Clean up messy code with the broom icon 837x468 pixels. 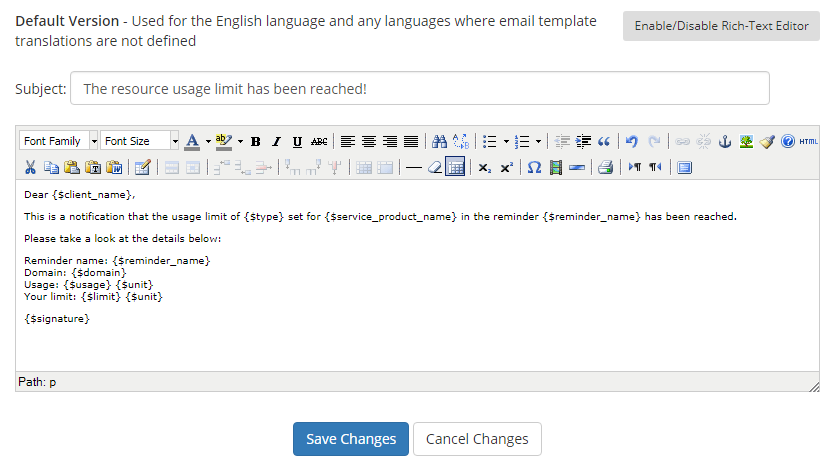pos(767,141)
